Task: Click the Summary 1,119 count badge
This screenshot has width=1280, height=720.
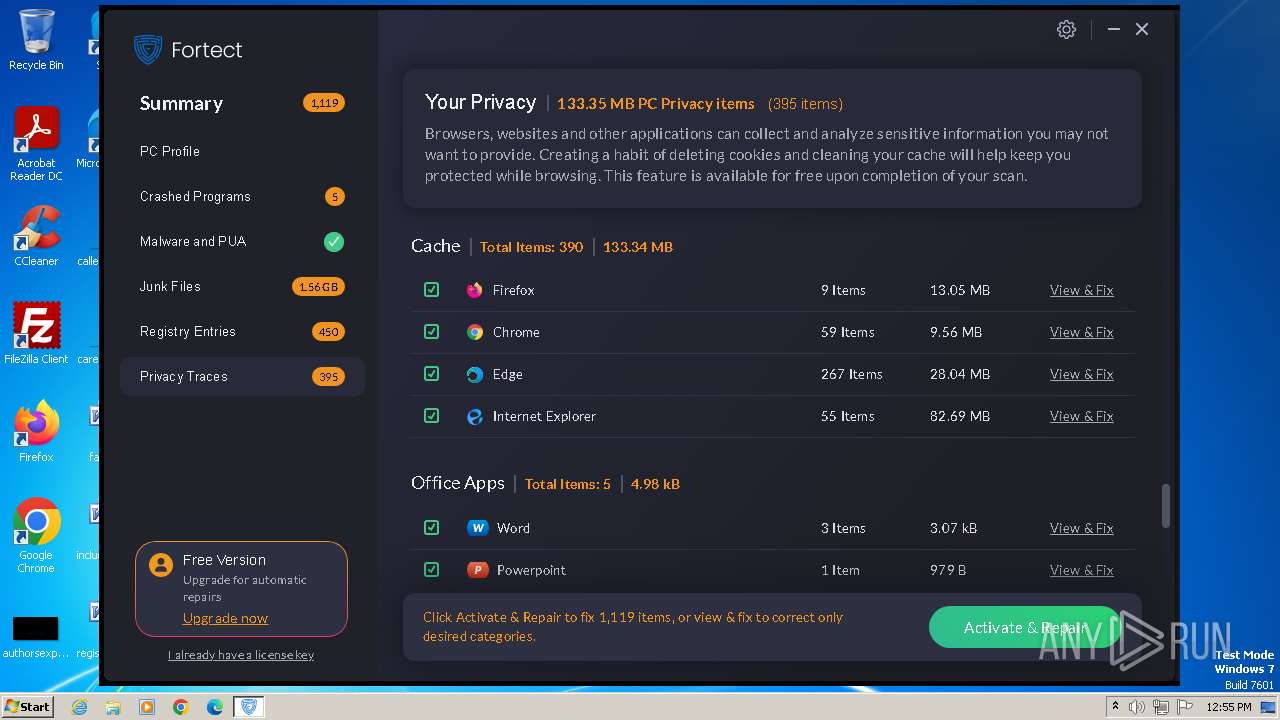Action: (324, 103)
